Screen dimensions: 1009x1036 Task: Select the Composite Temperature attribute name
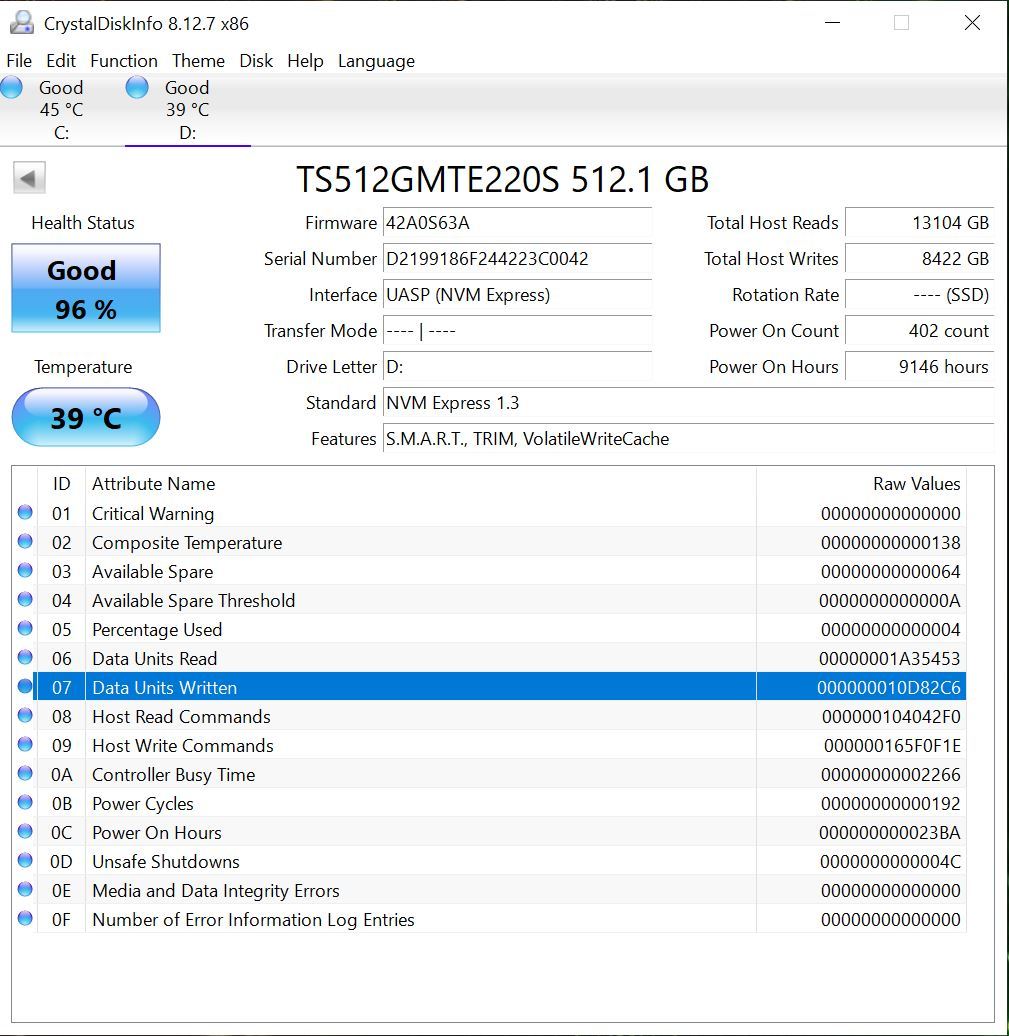(187, 542)
